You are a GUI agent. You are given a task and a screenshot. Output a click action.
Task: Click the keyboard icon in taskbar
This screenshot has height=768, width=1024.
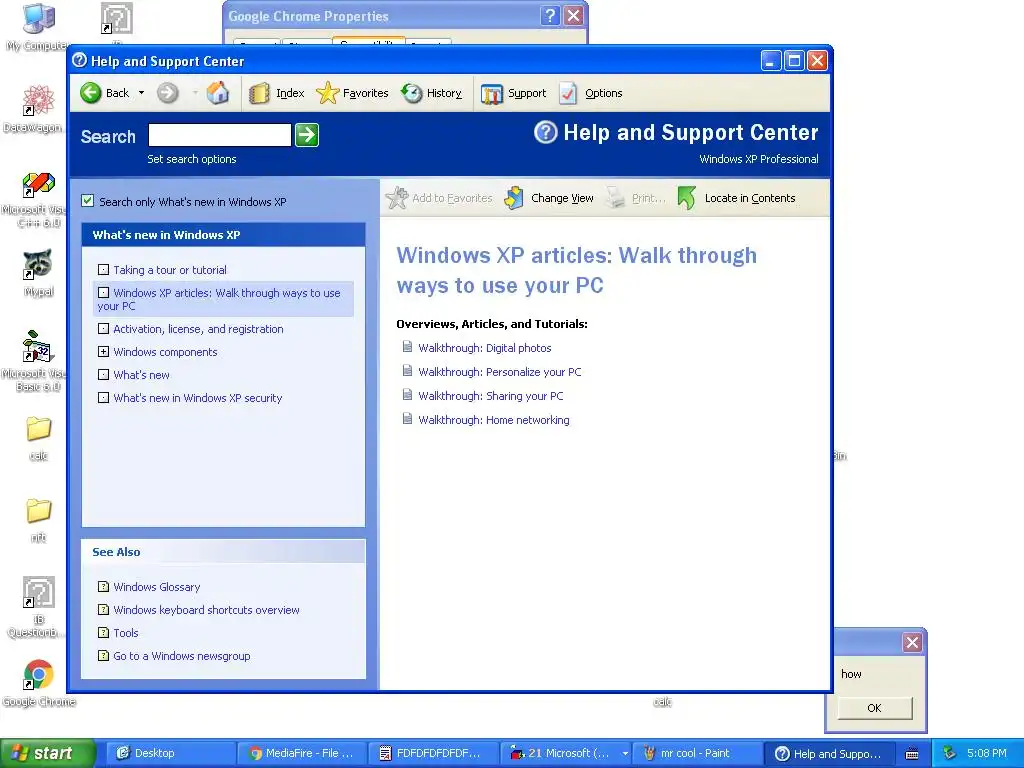[912, 754]
